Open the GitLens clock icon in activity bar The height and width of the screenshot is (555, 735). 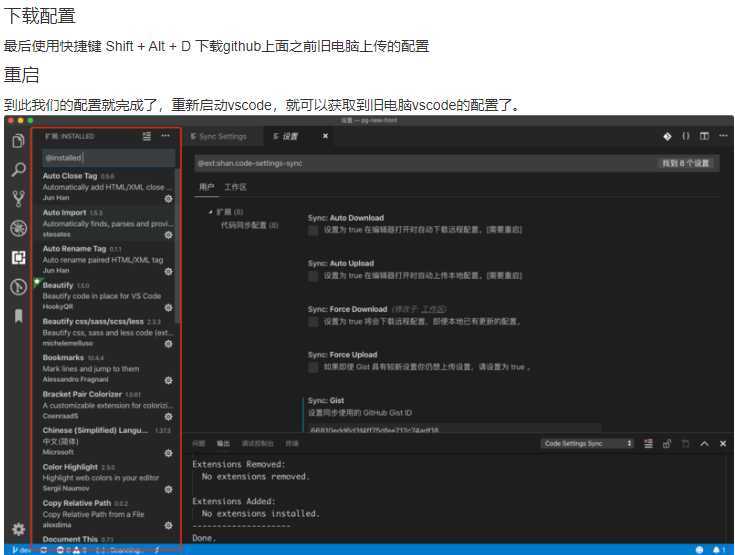tap(18, 286)
